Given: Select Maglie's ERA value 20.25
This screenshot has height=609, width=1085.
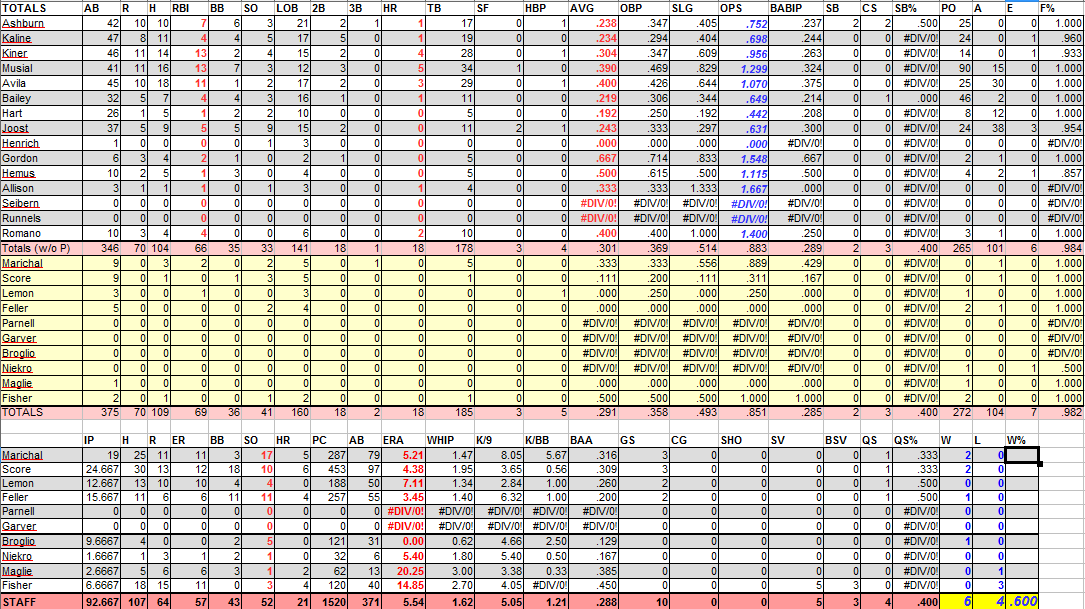Looking at the screenshot, I should pyautogui.click(x=403, y=572).
